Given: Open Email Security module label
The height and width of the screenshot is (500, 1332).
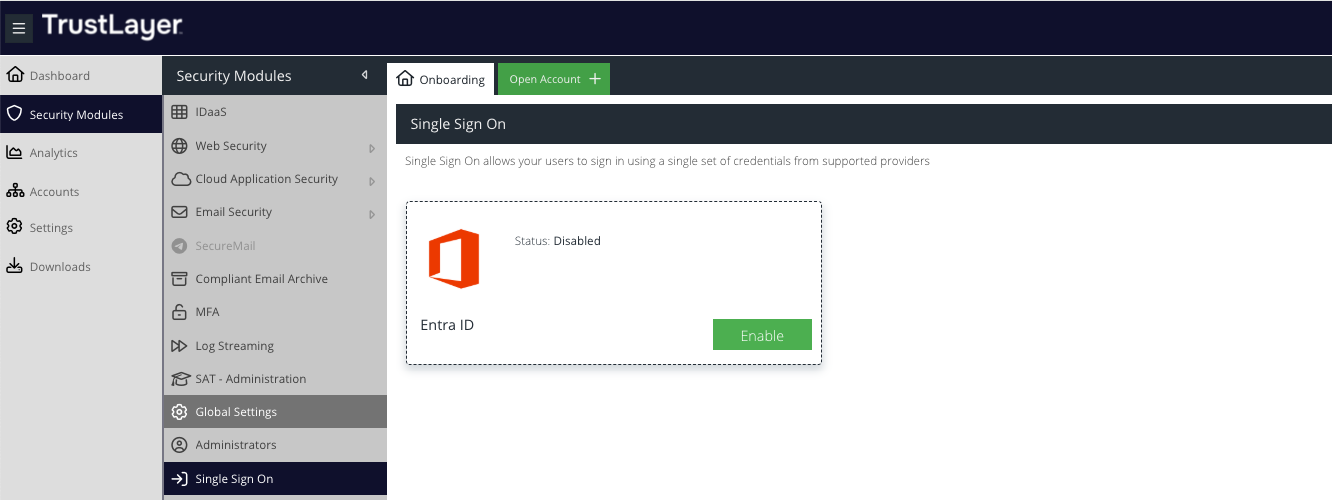Looking at the screenshot, I should pyautogui.click(x=234, y=212).
